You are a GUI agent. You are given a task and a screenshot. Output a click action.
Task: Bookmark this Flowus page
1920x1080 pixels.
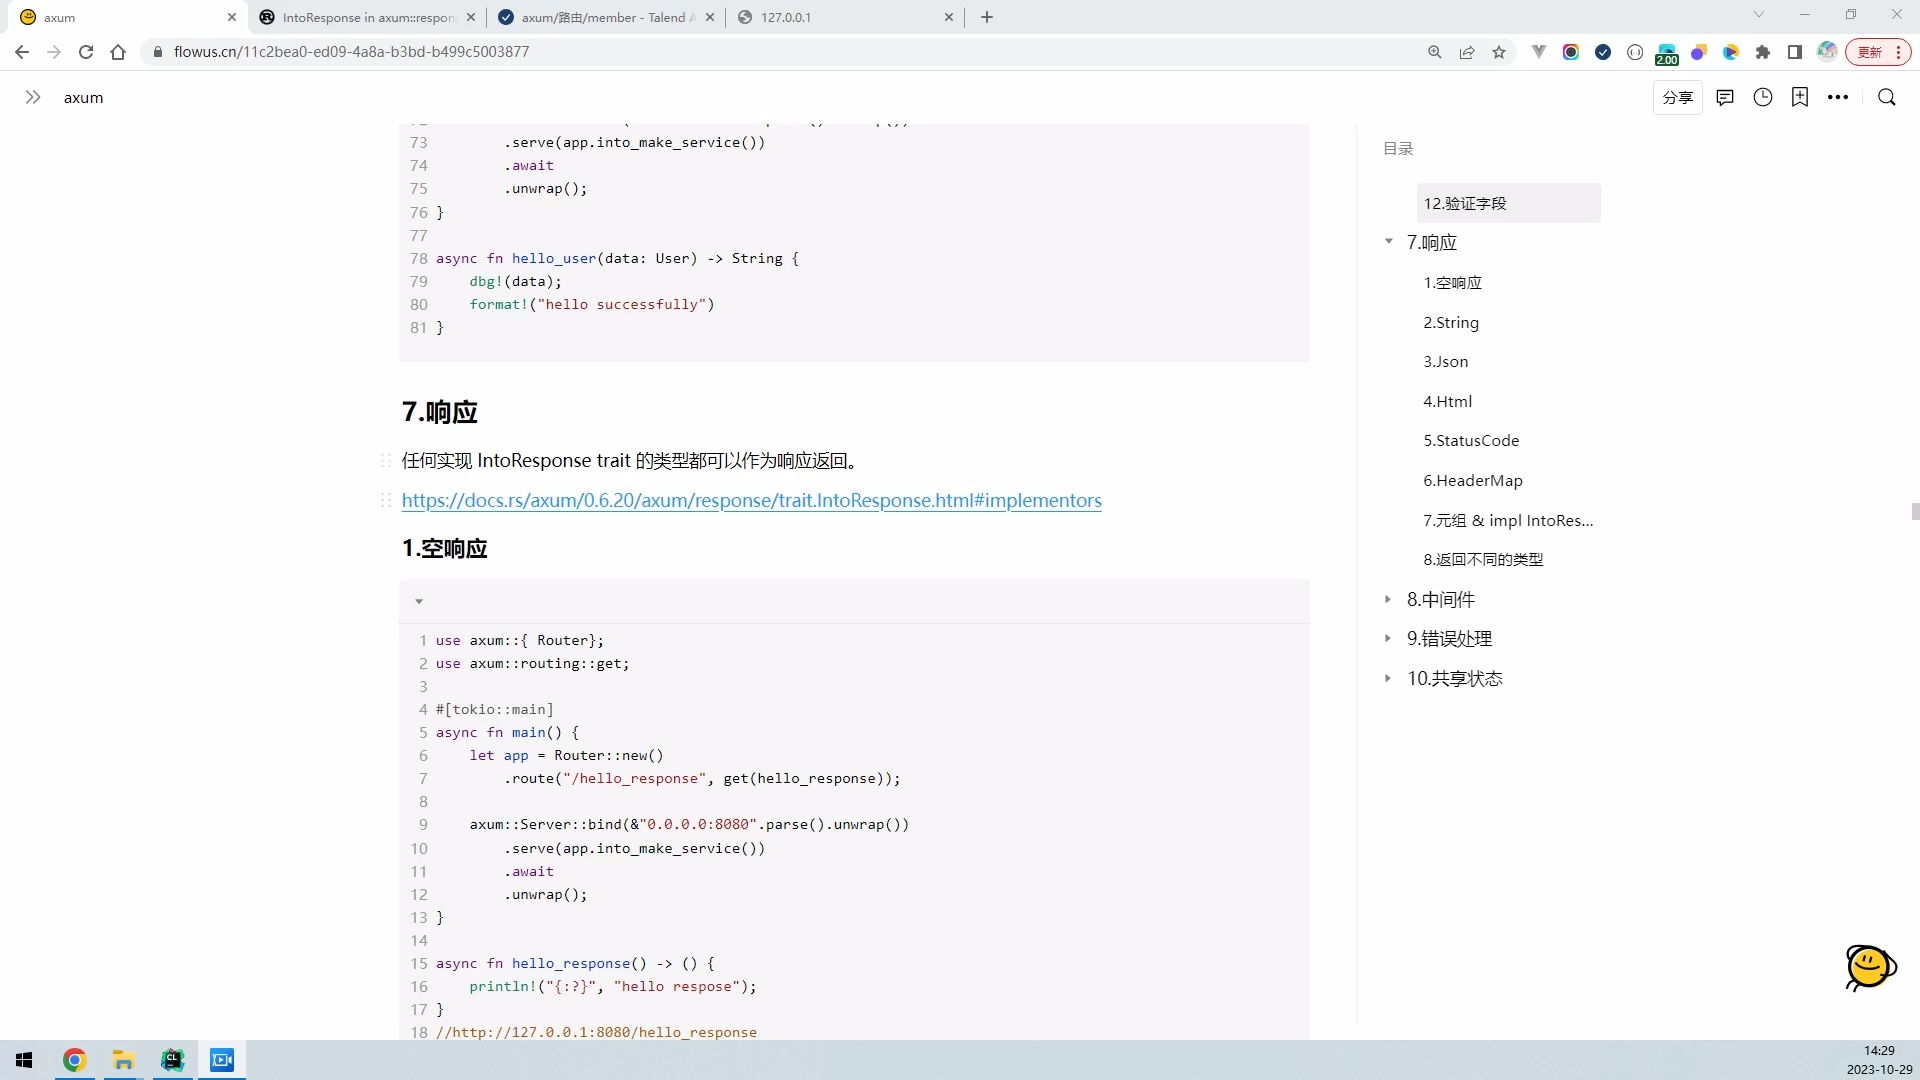pos(1800,97)
